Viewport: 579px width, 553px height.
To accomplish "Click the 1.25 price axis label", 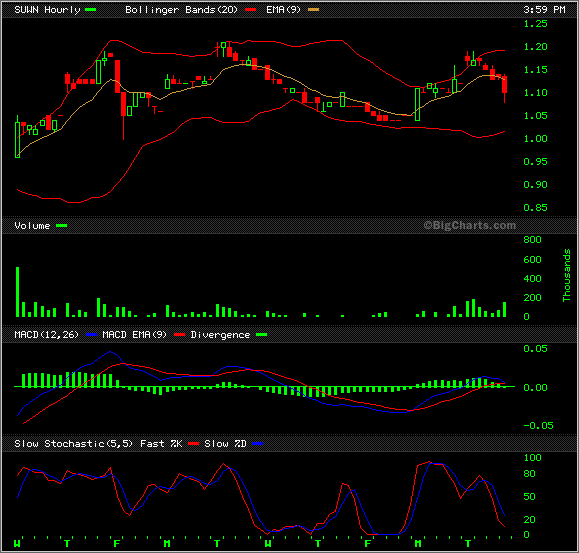I will coord(535,24).
